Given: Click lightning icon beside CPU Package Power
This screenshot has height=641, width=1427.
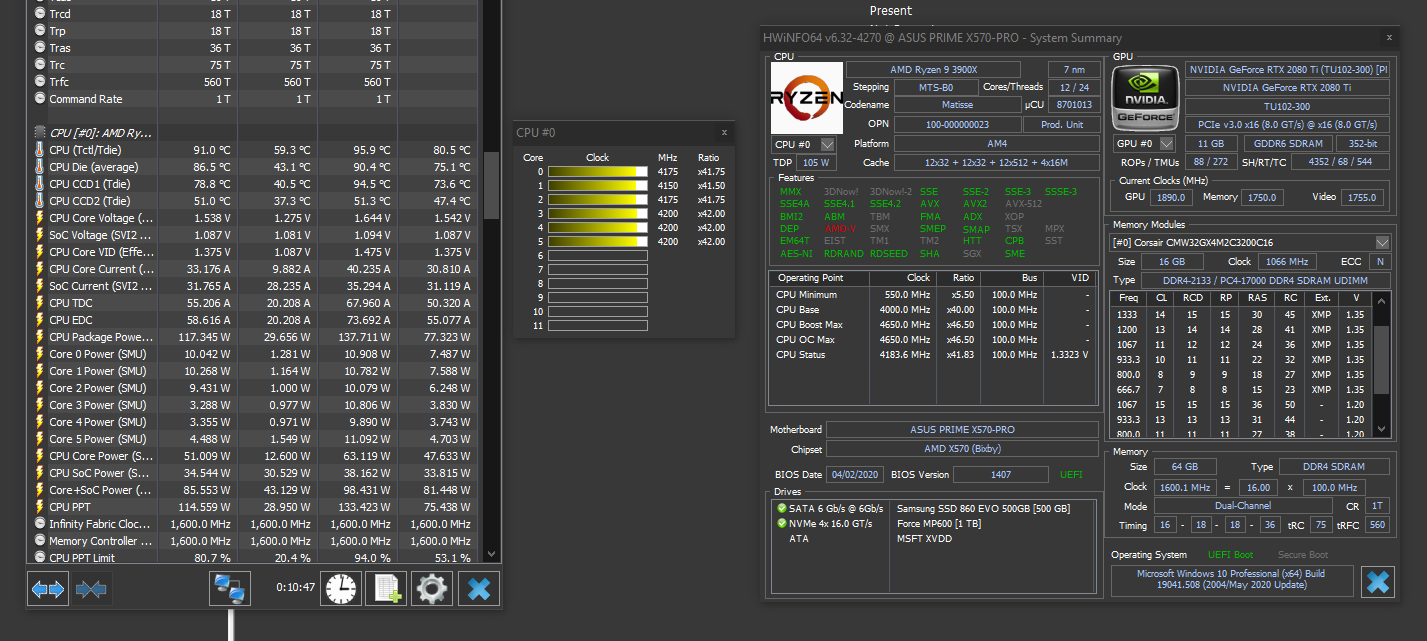Looking at the screenshot, I should (40, 337).
